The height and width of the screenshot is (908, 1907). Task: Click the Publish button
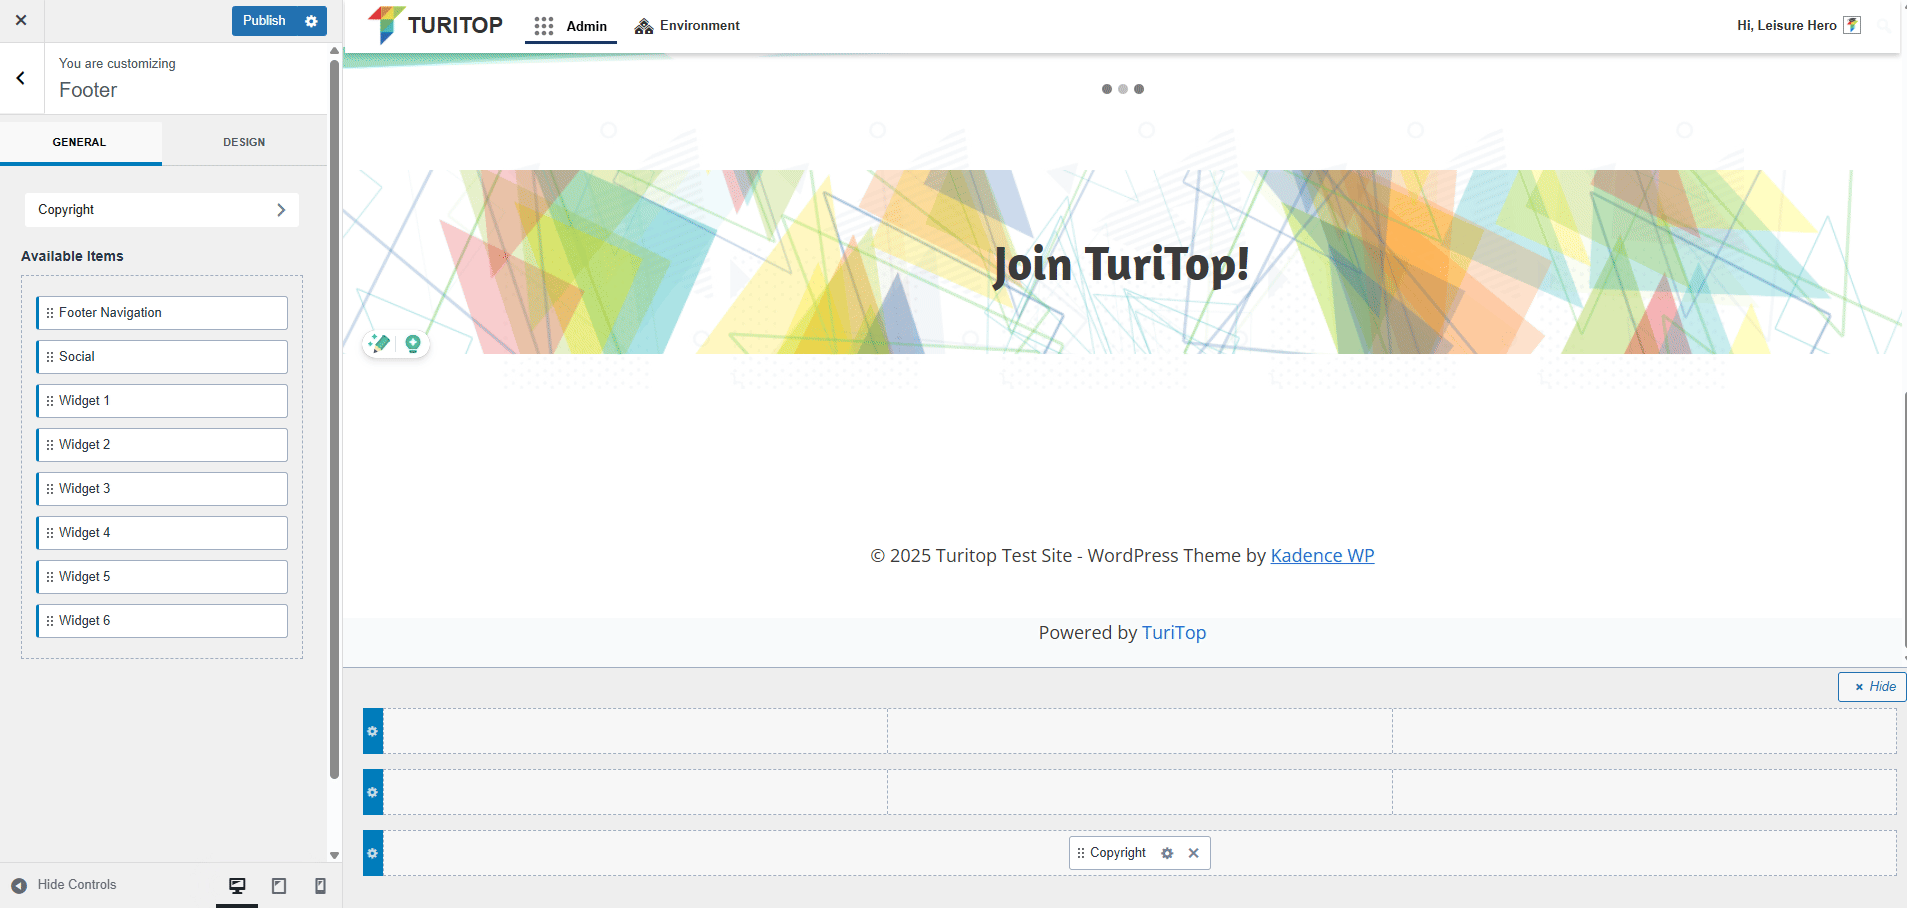[x=264, y=21]
